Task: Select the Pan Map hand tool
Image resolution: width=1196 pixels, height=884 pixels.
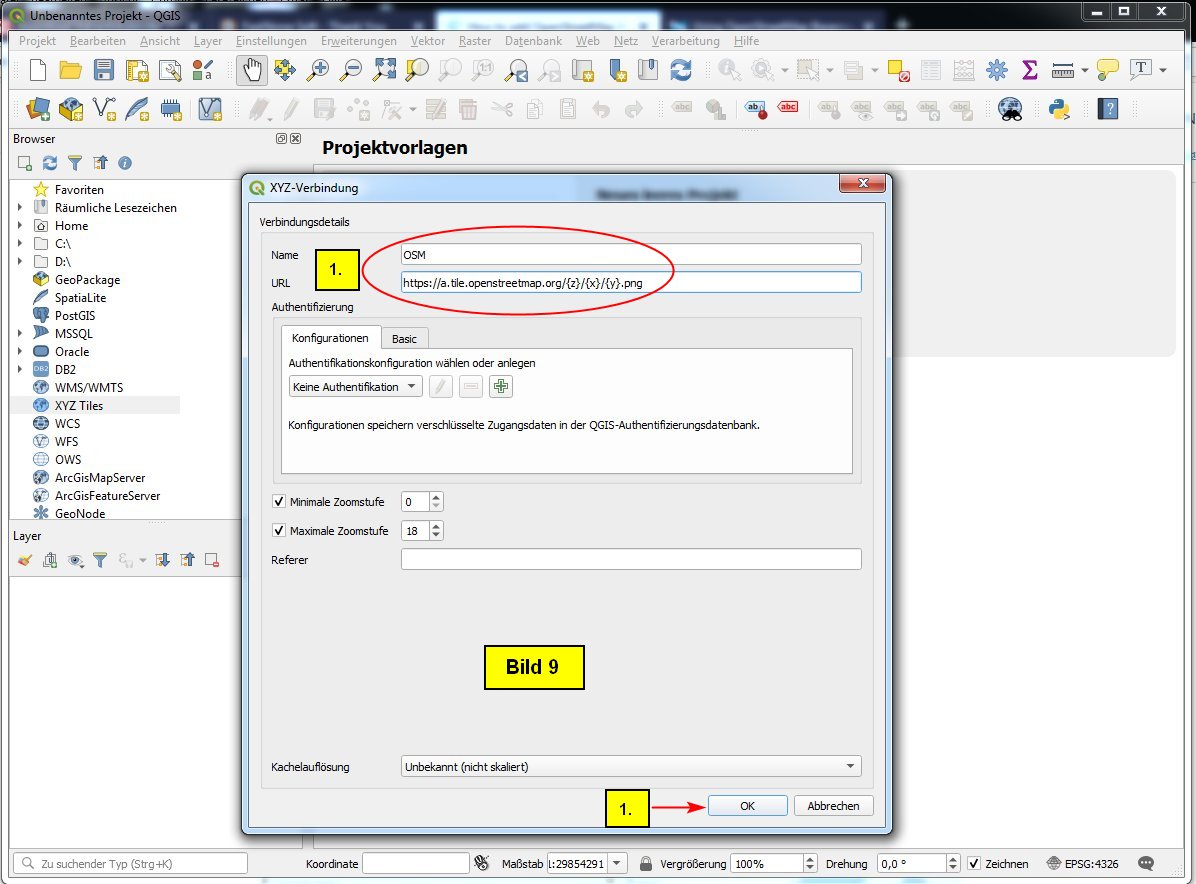Action: (x=251, y=69)
